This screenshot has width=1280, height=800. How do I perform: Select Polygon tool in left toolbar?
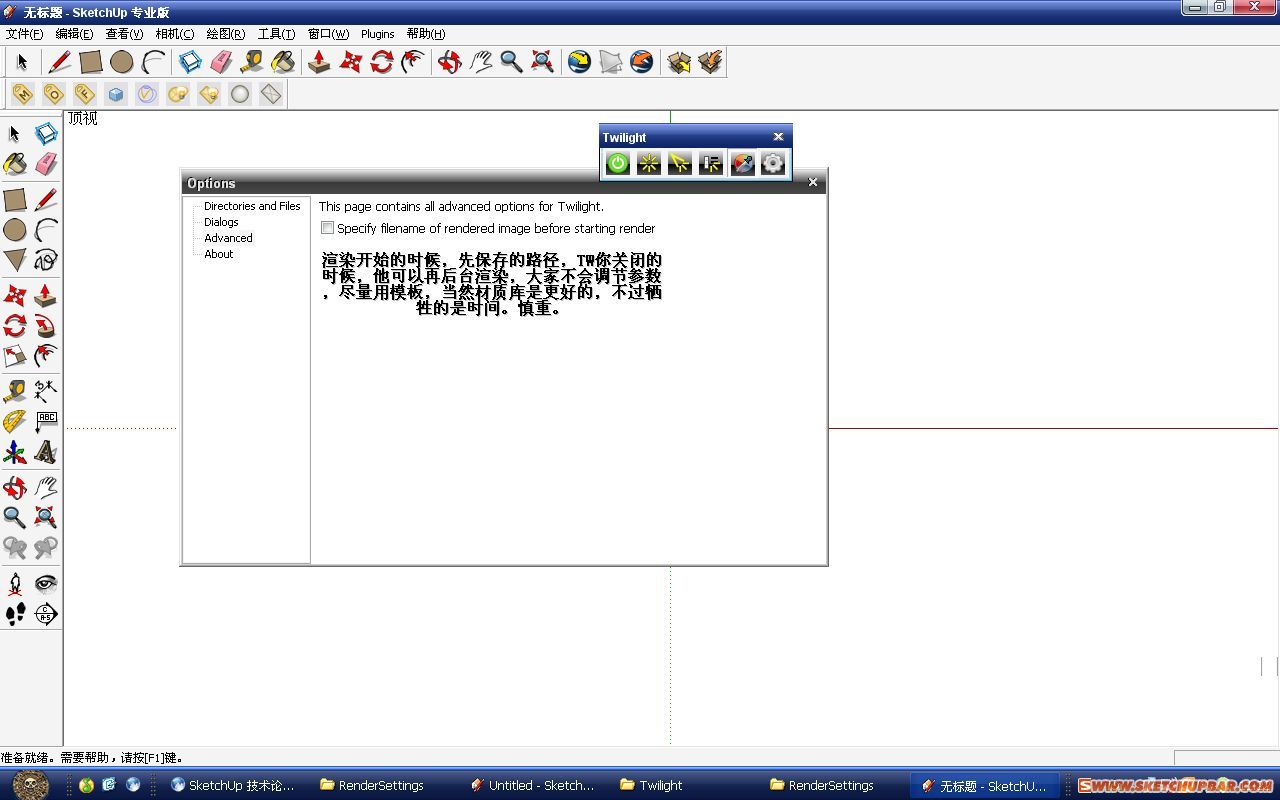click(15, 260)
